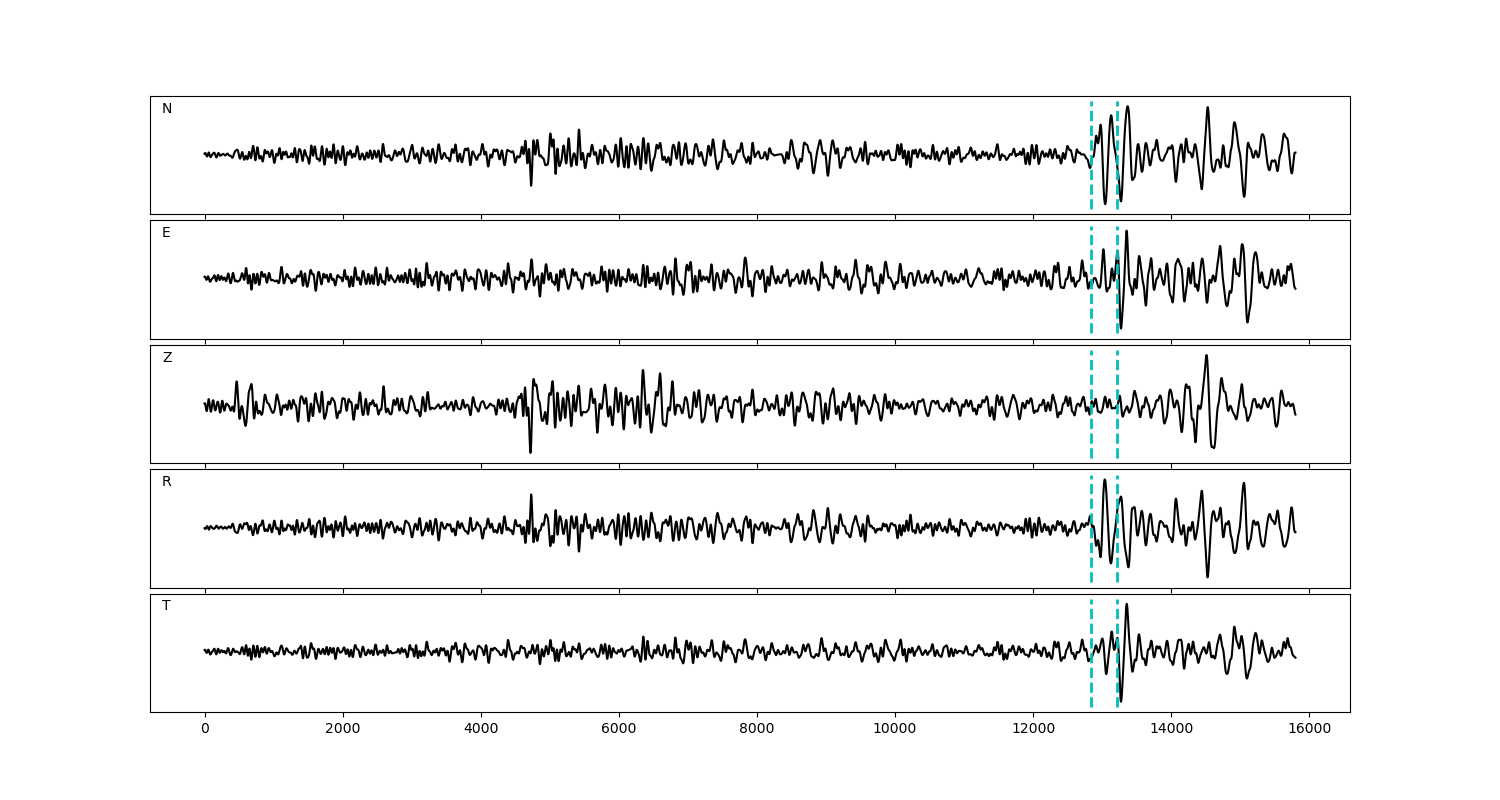The image size is (1500, 800).
Task: Click the 16000 x-axis tick label
Action: [x=1309, y=730]
